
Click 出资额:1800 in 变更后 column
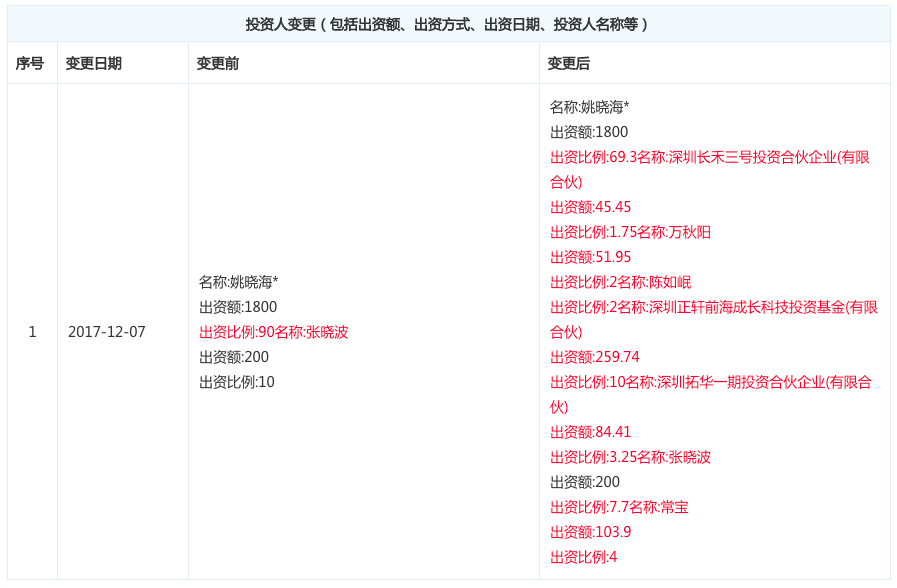click(589, 132)
